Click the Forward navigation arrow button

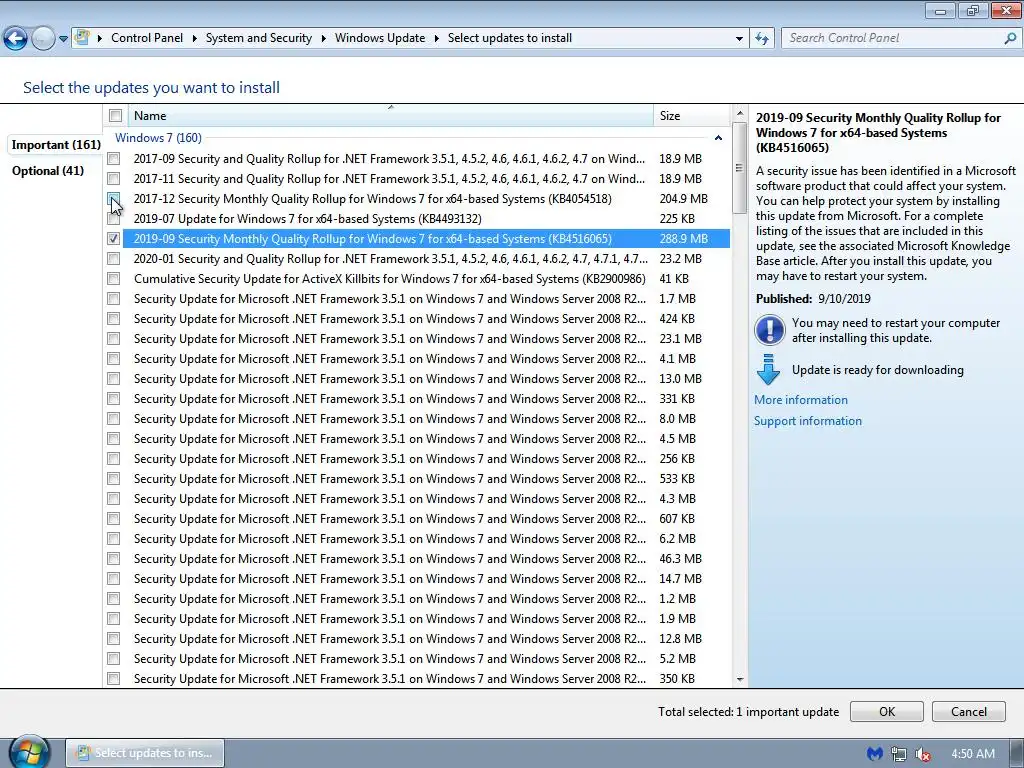[43, 39]
